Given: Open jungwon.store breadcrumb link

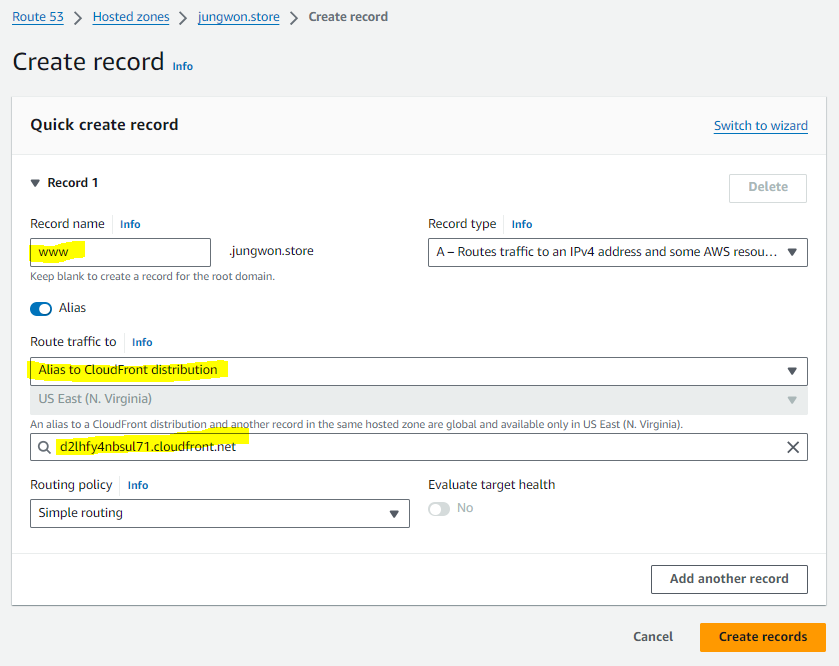Looking at the screenshot, I should pyautogui.click(x=239, y=17).
